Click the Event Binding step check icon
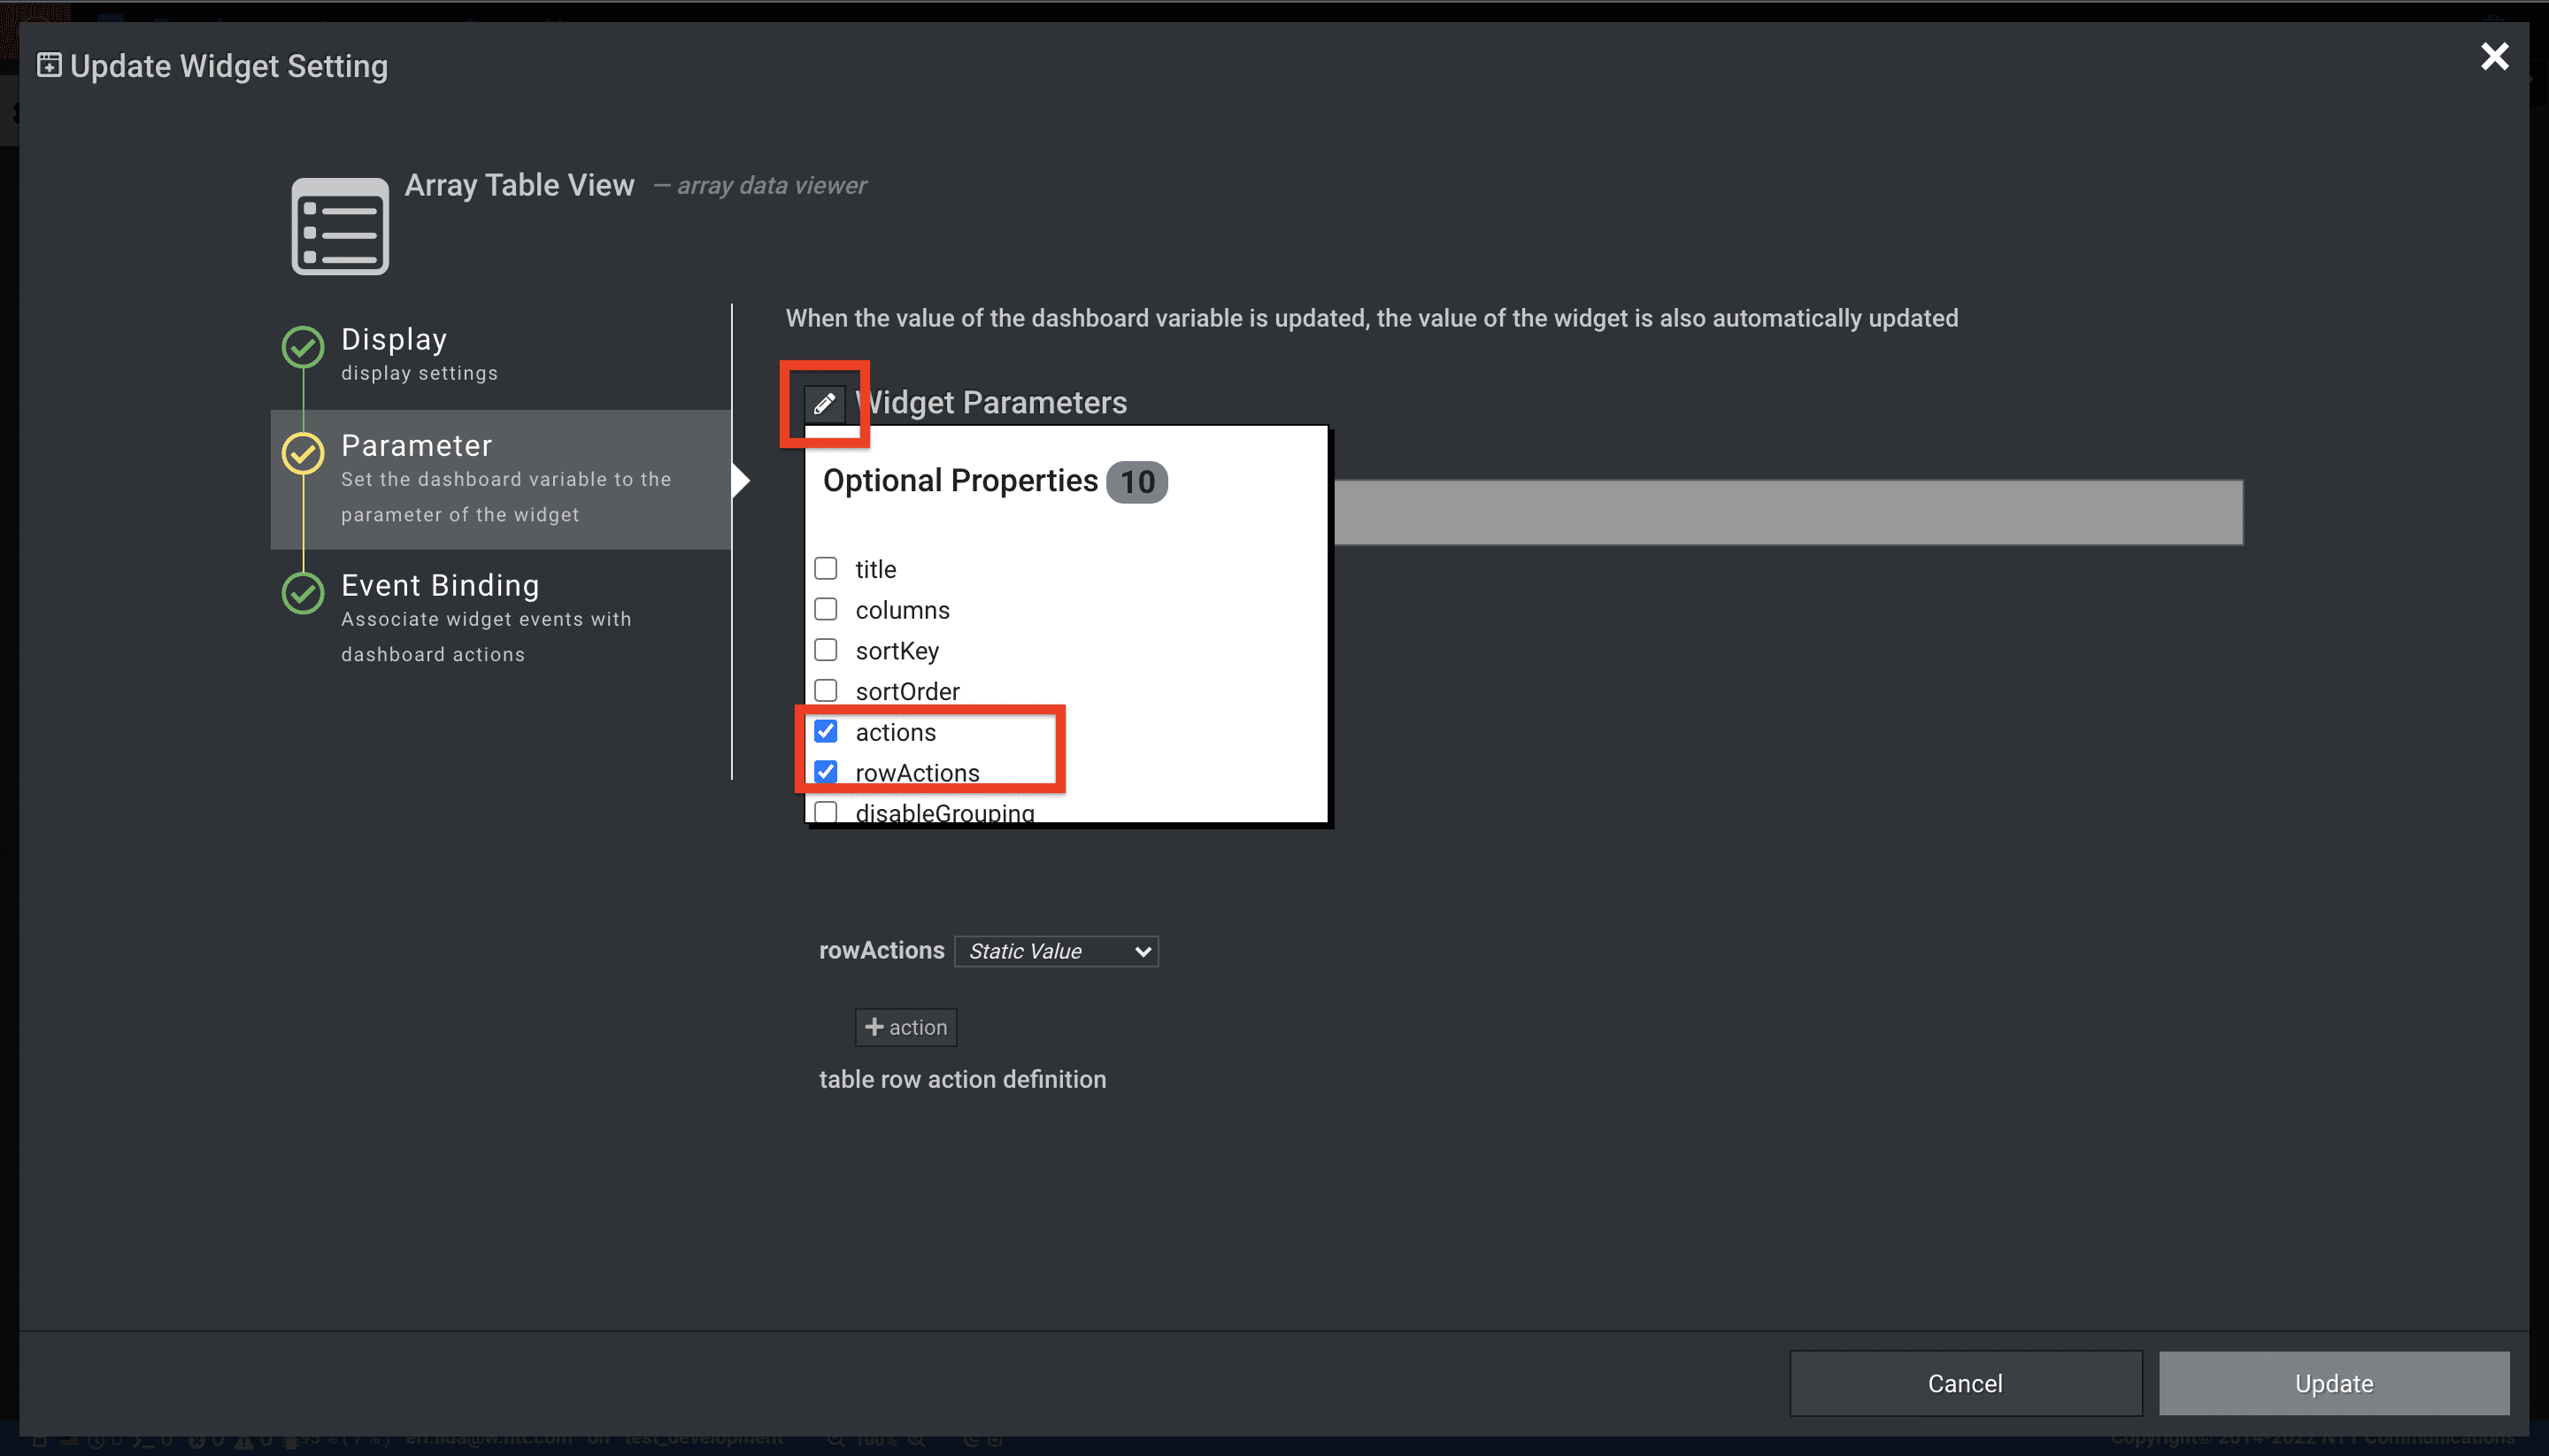The width and height of the screenshot is (2549, 1456). point(303,593)
